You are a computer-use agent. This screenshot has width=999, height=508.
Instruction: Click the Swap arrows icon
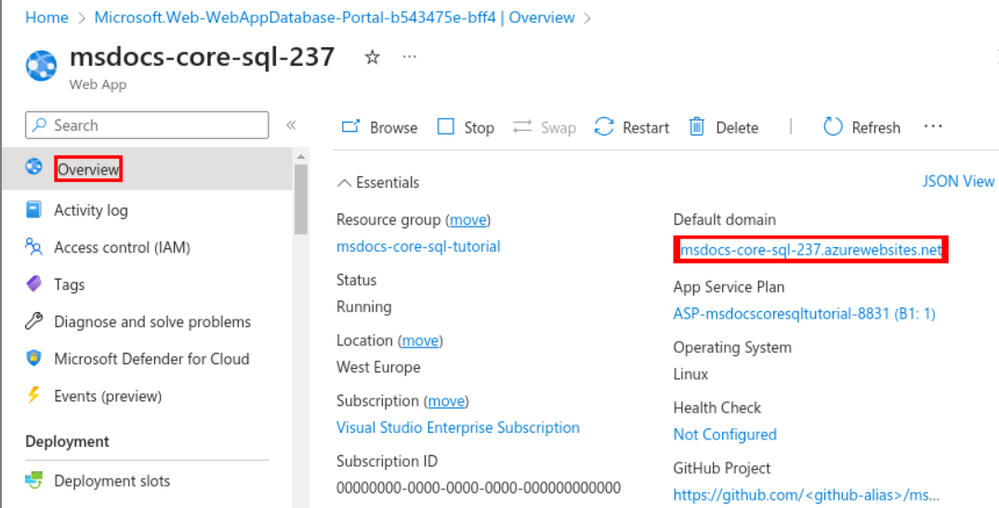click(x=522, y=126)
